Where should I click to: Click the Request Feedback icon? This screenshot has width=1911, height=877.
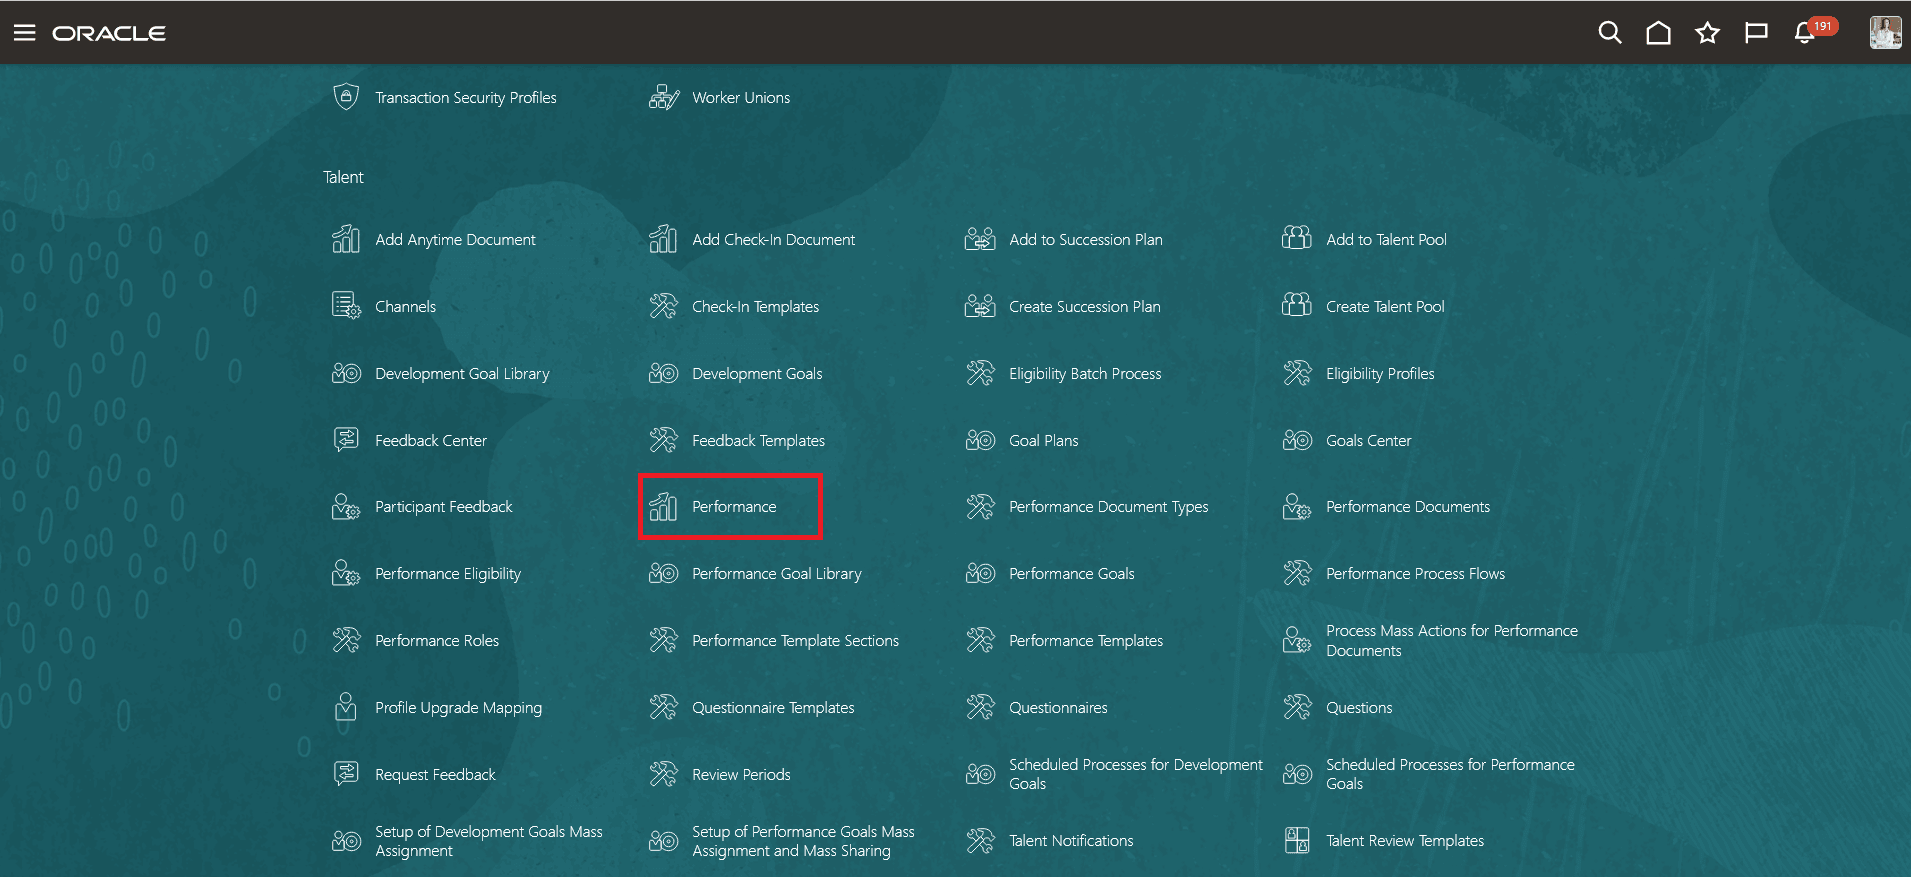346,773
